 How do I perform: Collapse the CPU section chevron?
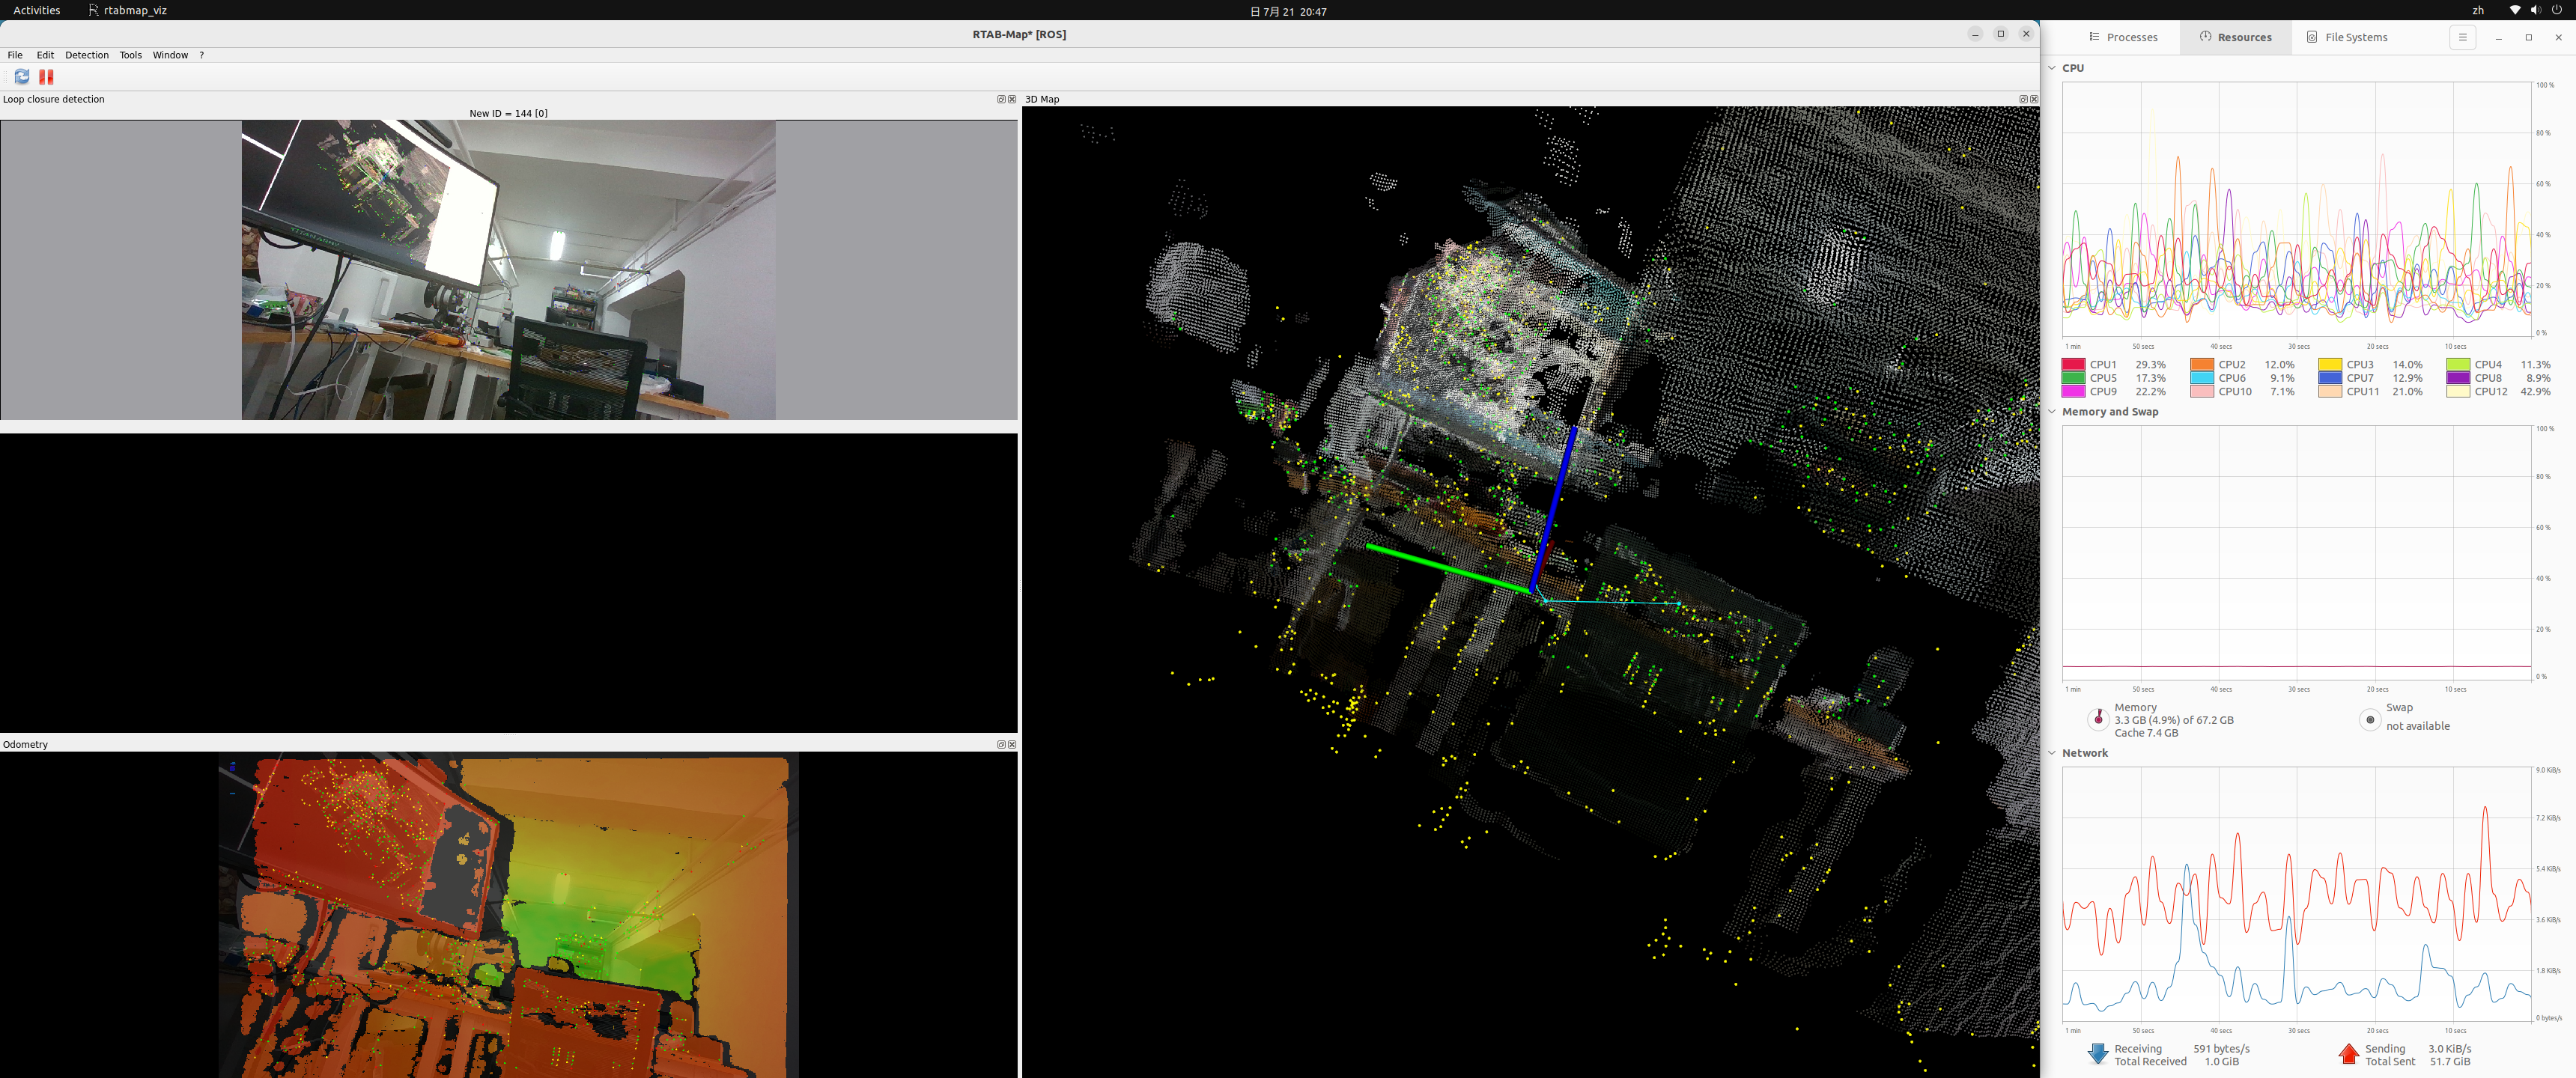tap(2052, 68)
